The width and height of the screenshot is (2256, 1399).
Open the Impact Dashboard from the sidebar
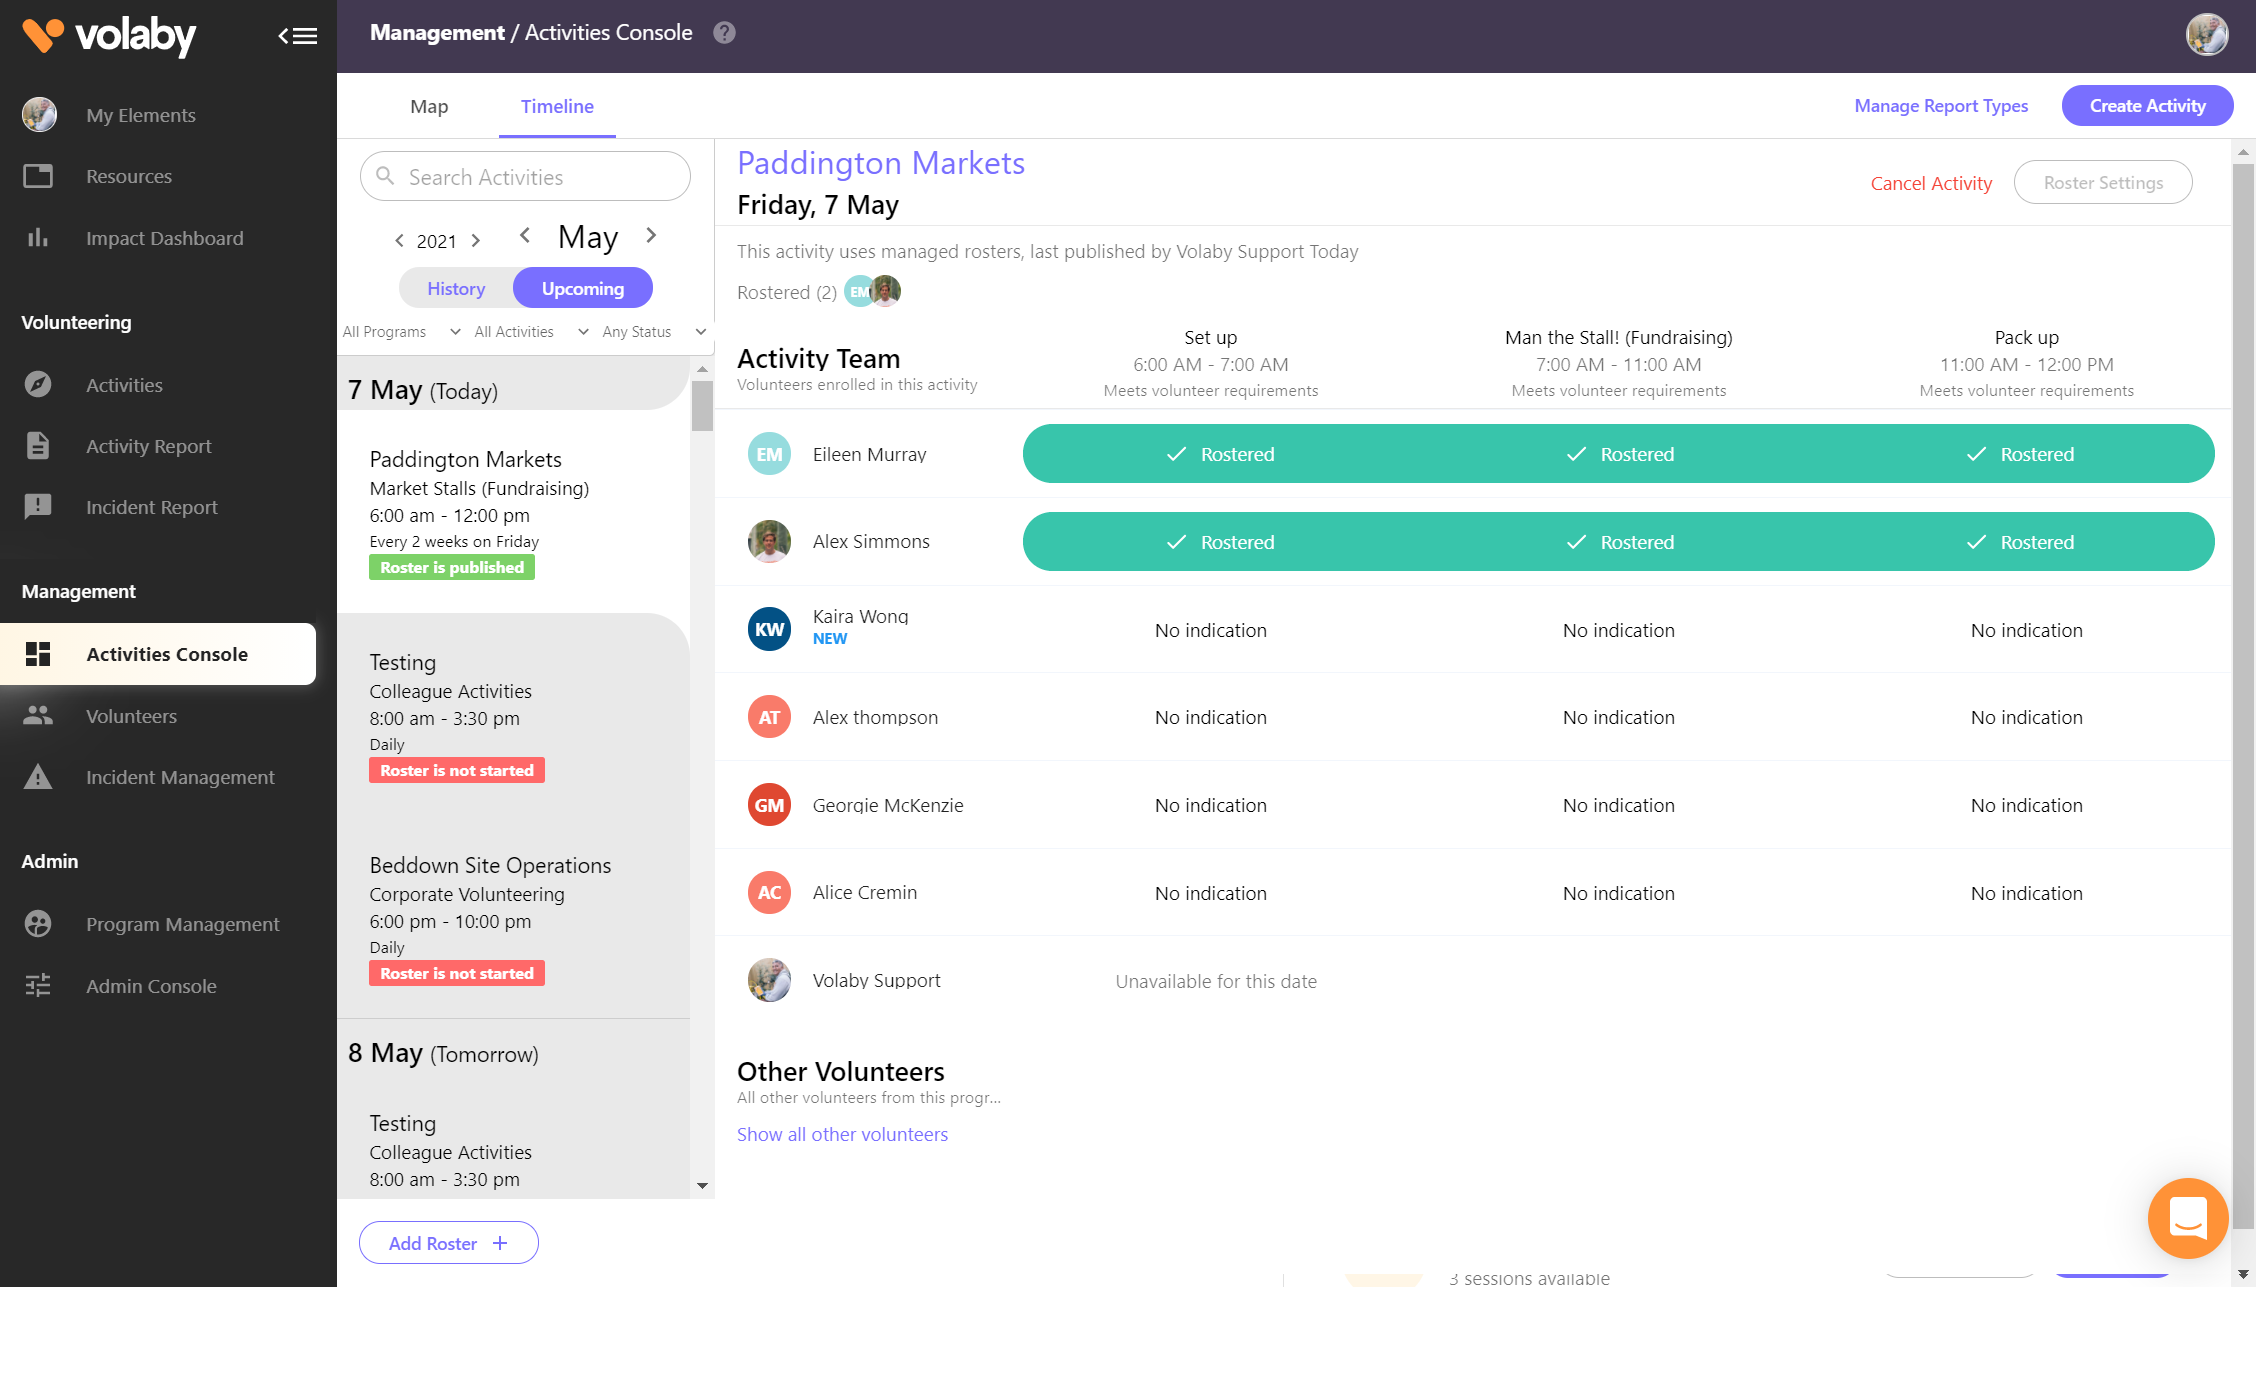(164, 238)
